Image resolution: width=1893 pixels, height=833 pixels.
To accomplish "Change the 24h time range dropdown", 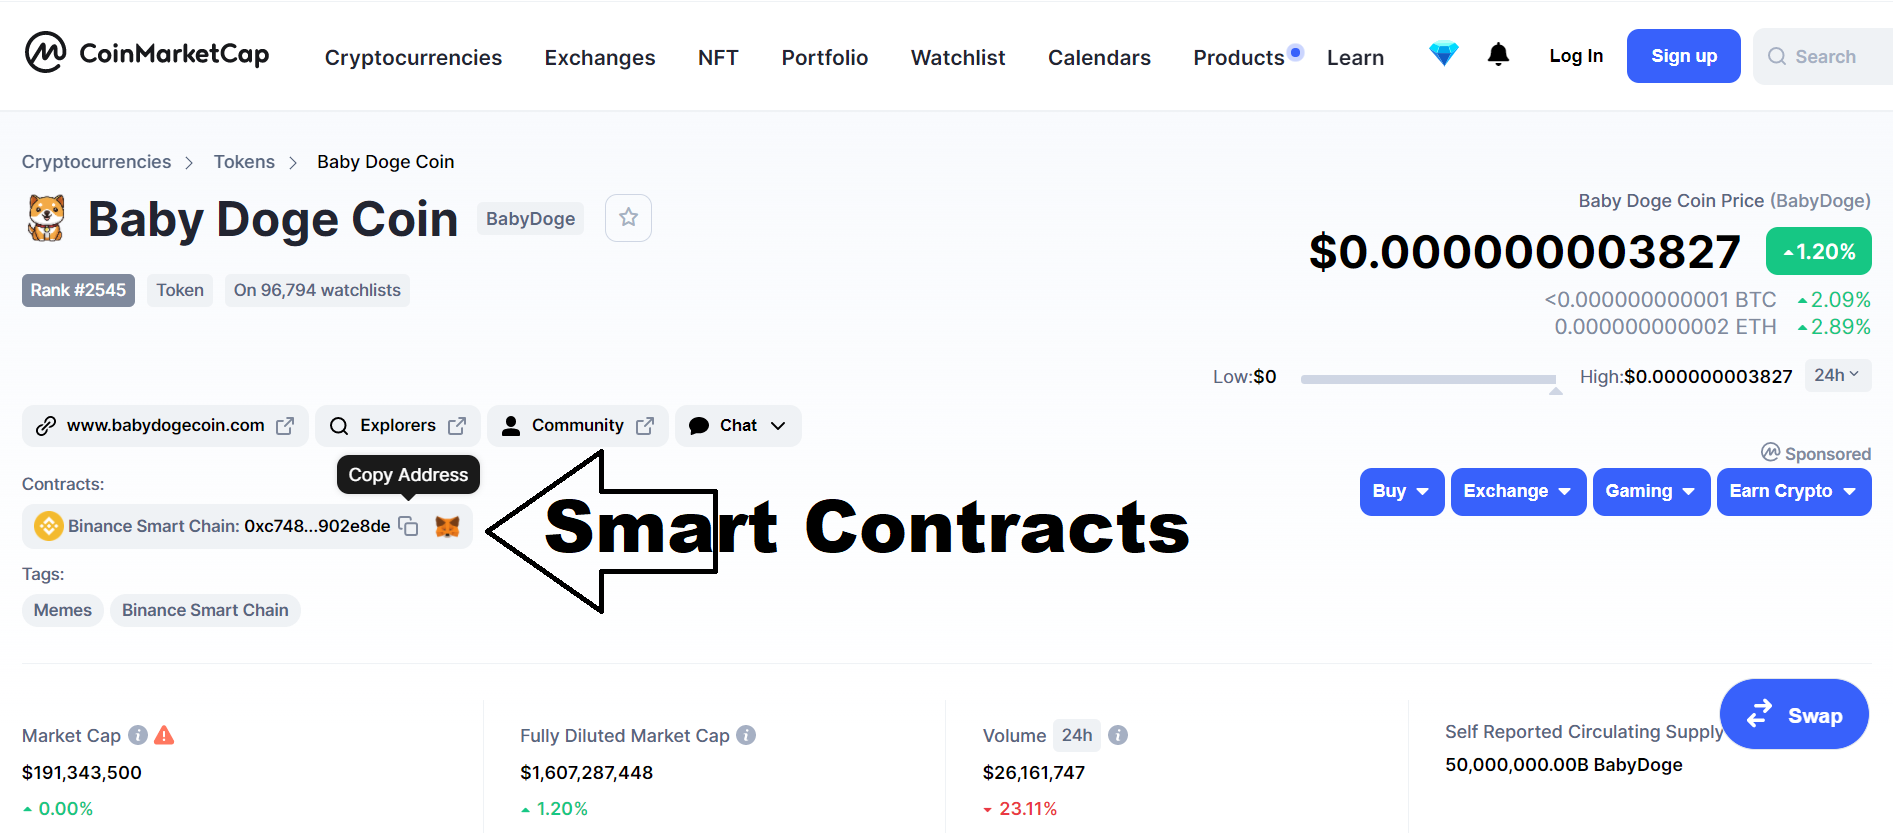I will [x=1836, y=375].
